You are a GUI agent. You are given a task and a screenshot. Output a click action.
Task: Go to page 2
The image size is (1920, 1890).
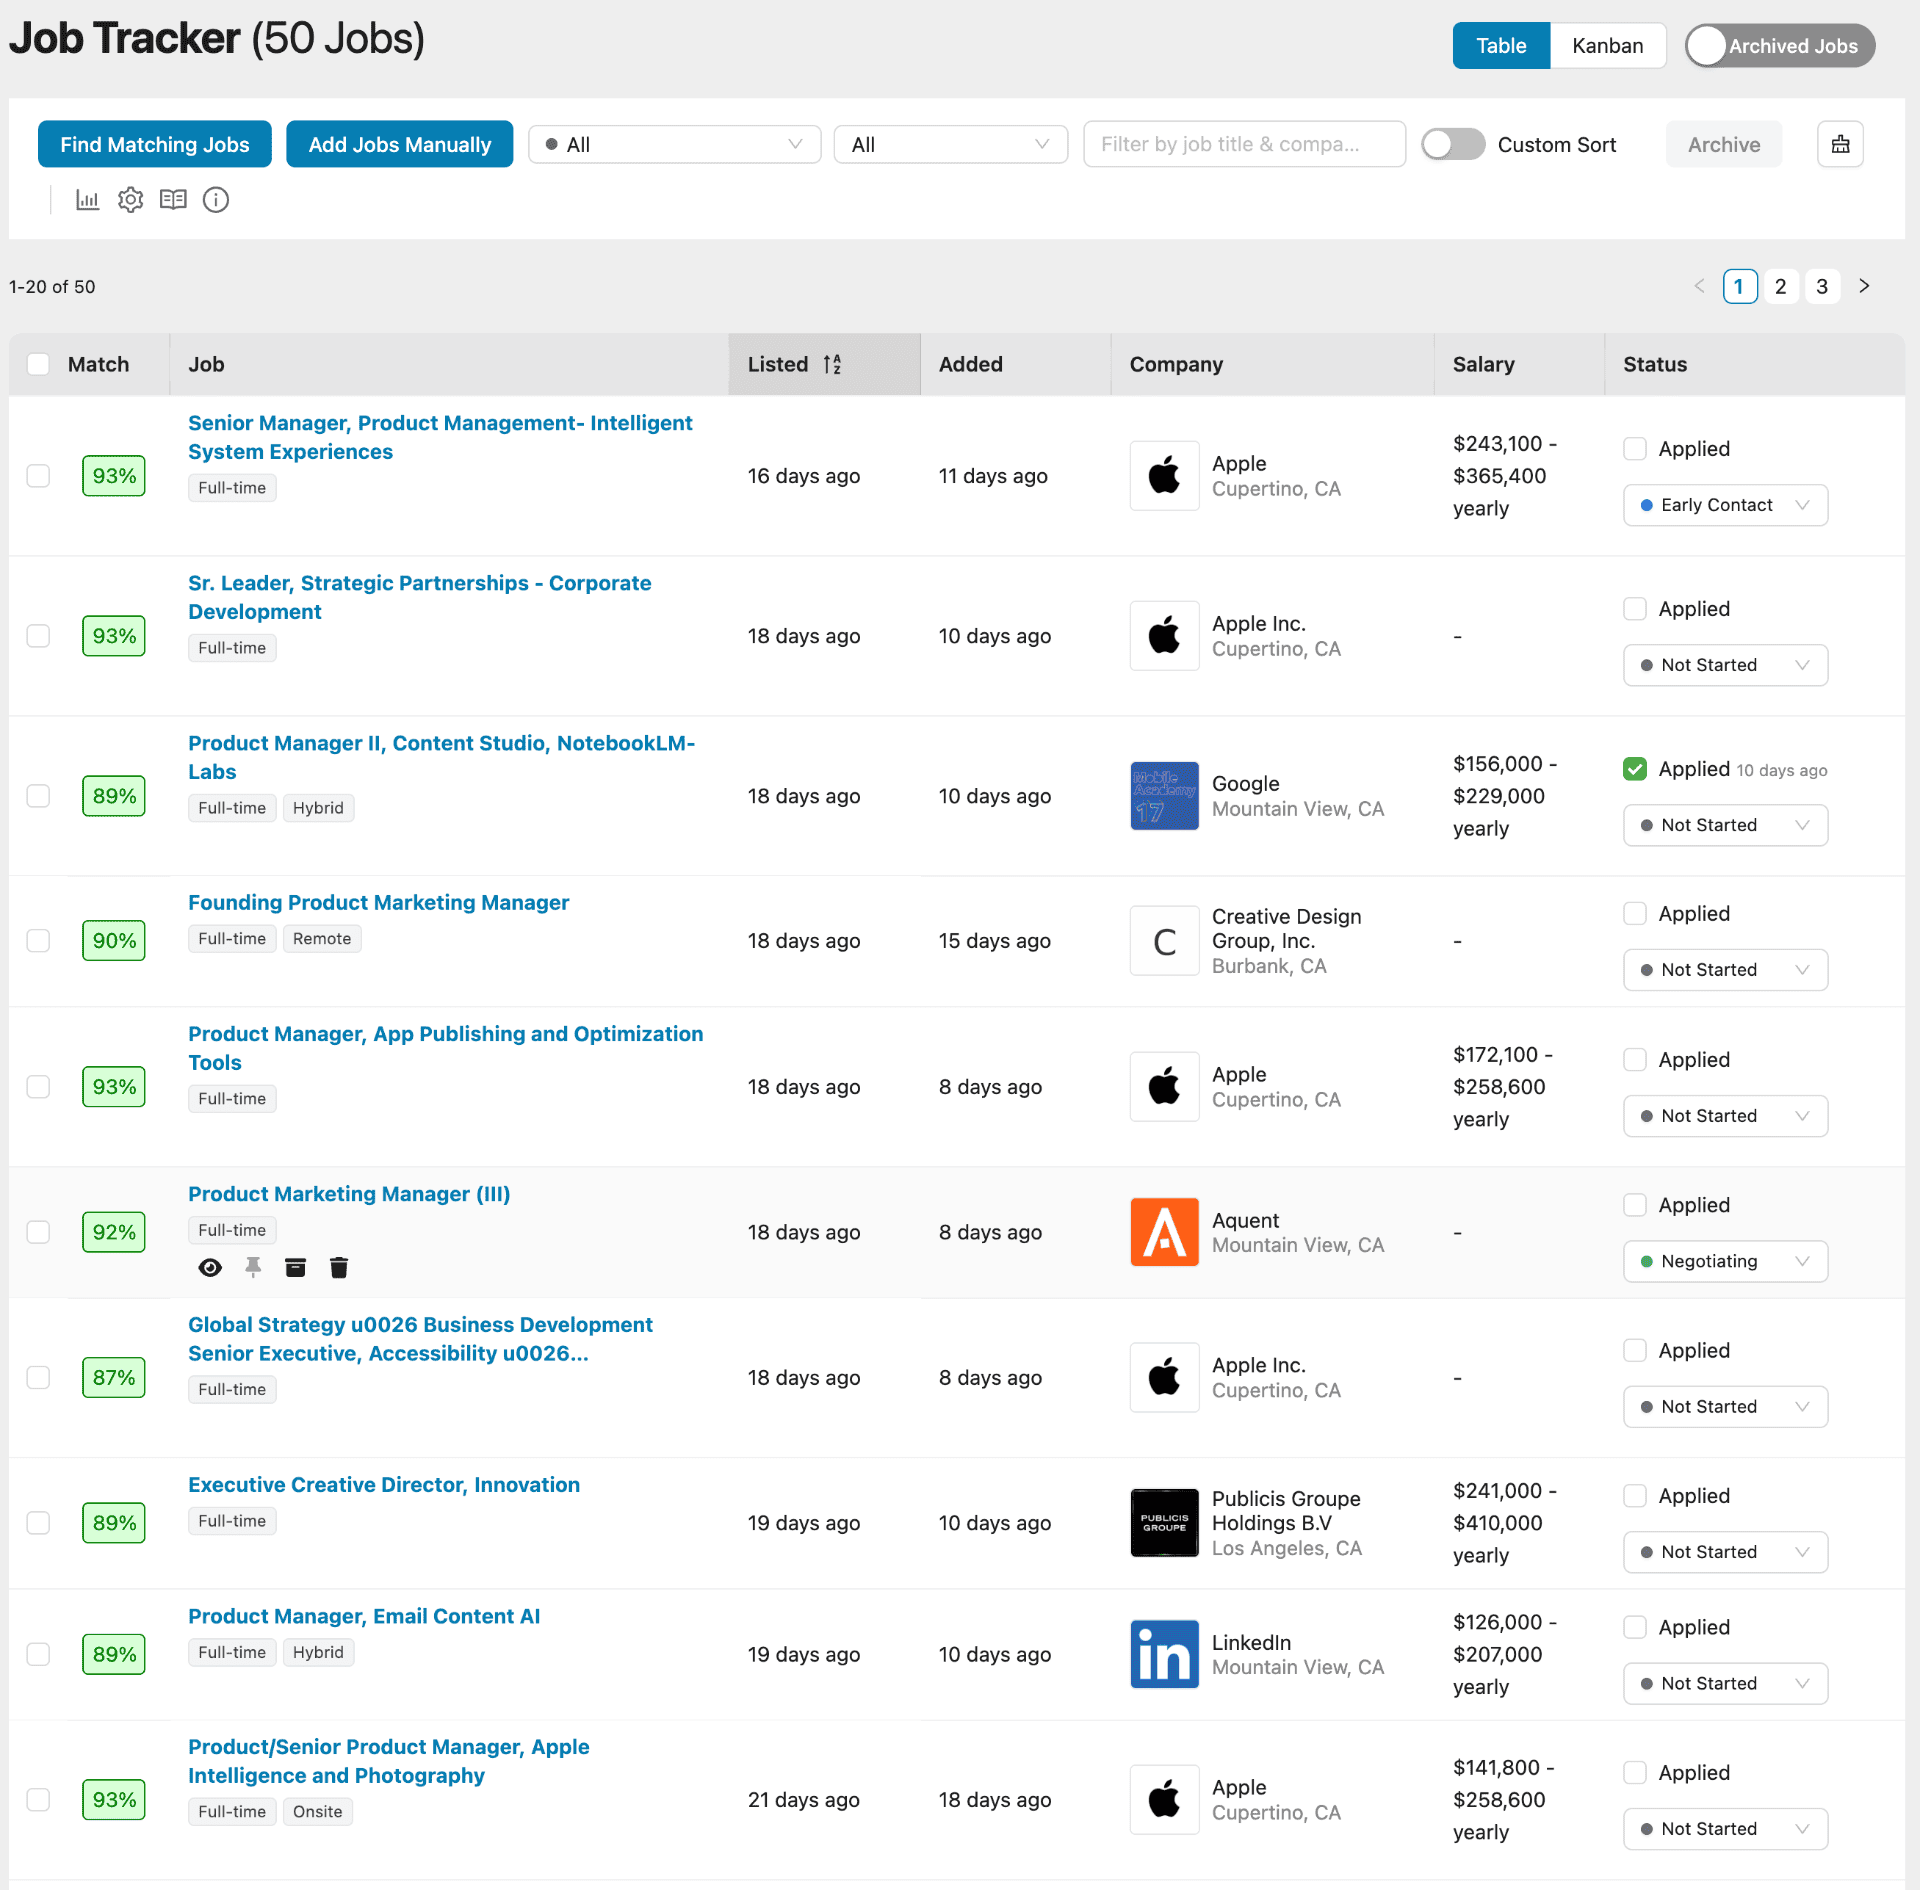(1780, 286)
